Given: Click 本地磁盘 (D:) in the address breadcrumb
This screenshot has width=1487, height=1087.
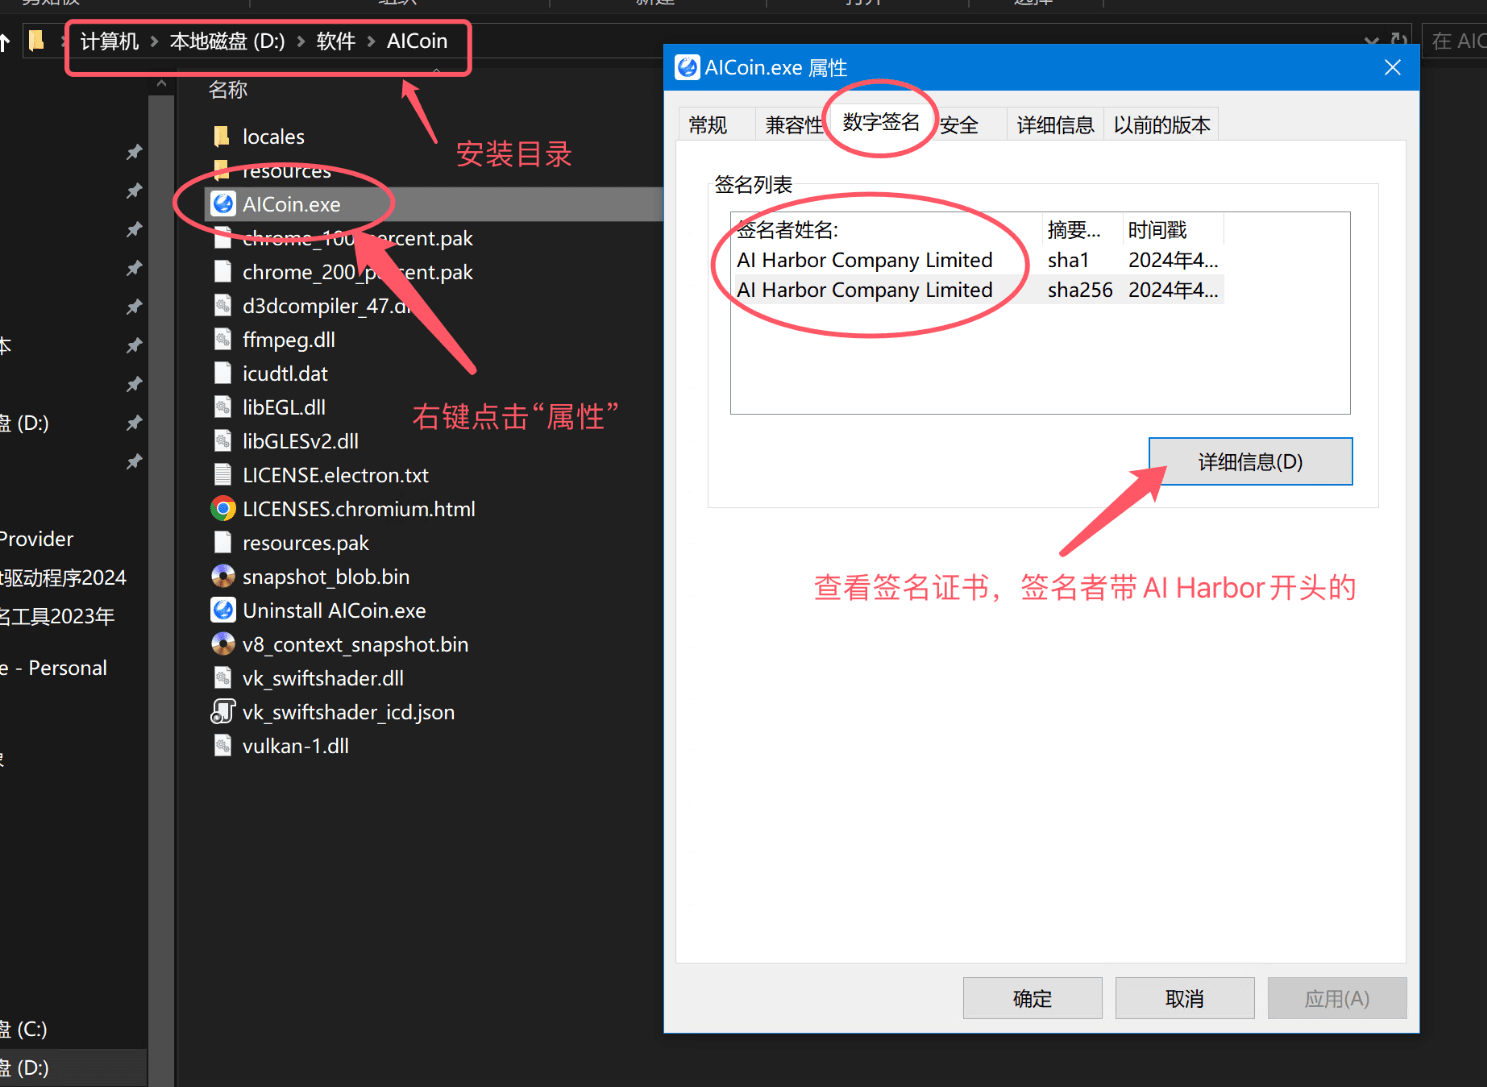Looking at the screenshot, I should pyautogui.click(x=227, y=41).
